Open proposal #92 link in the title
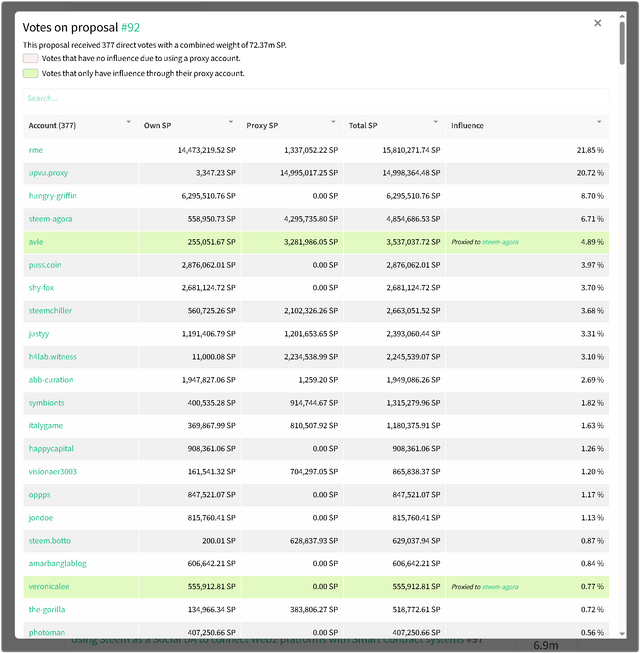 coord(130,27)
